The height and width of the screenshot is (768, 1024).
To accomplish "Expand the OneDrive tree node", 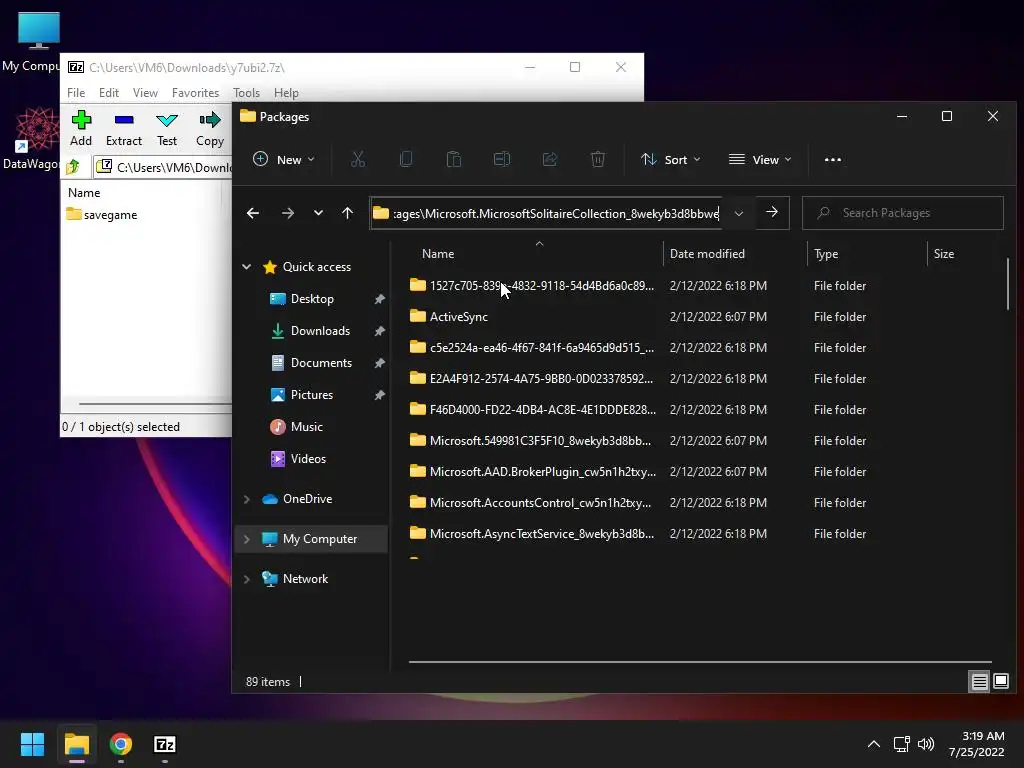I will [x=247, y=499].
